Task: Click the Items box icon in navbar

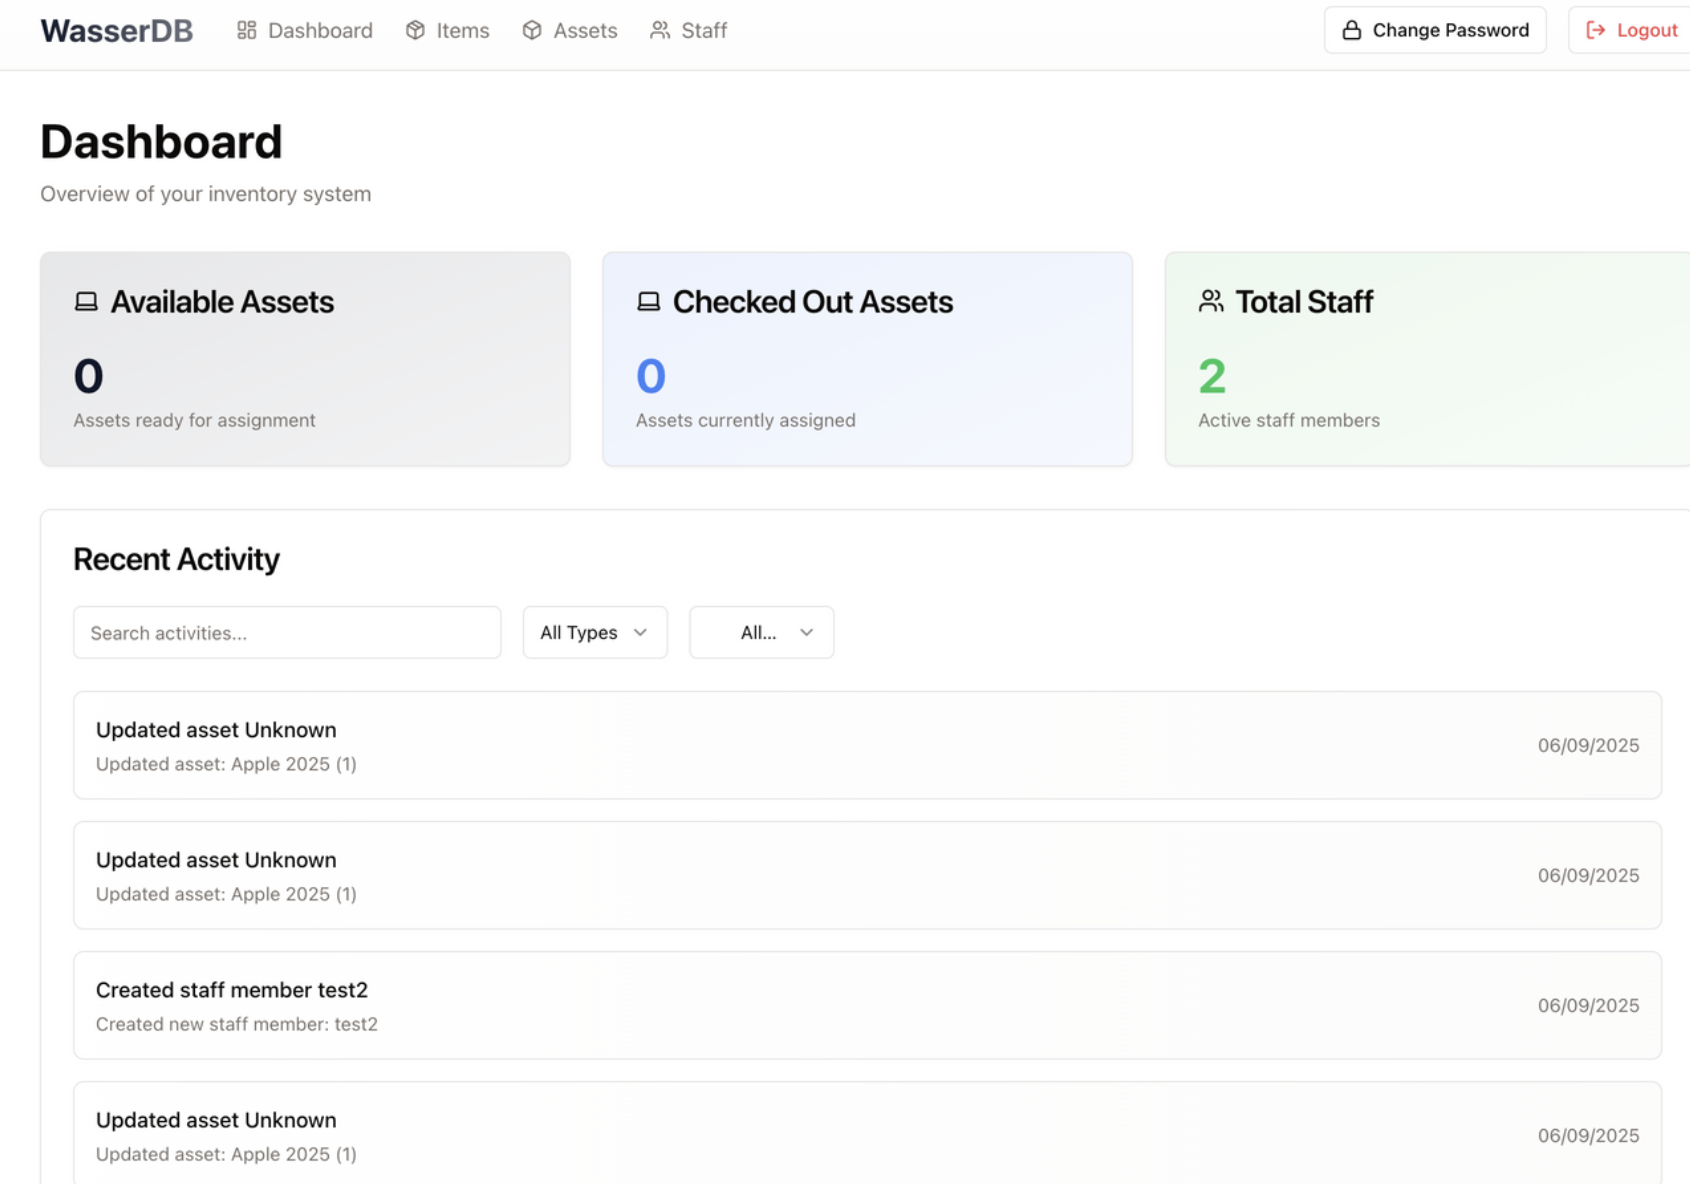Action: tap(415, 30)
